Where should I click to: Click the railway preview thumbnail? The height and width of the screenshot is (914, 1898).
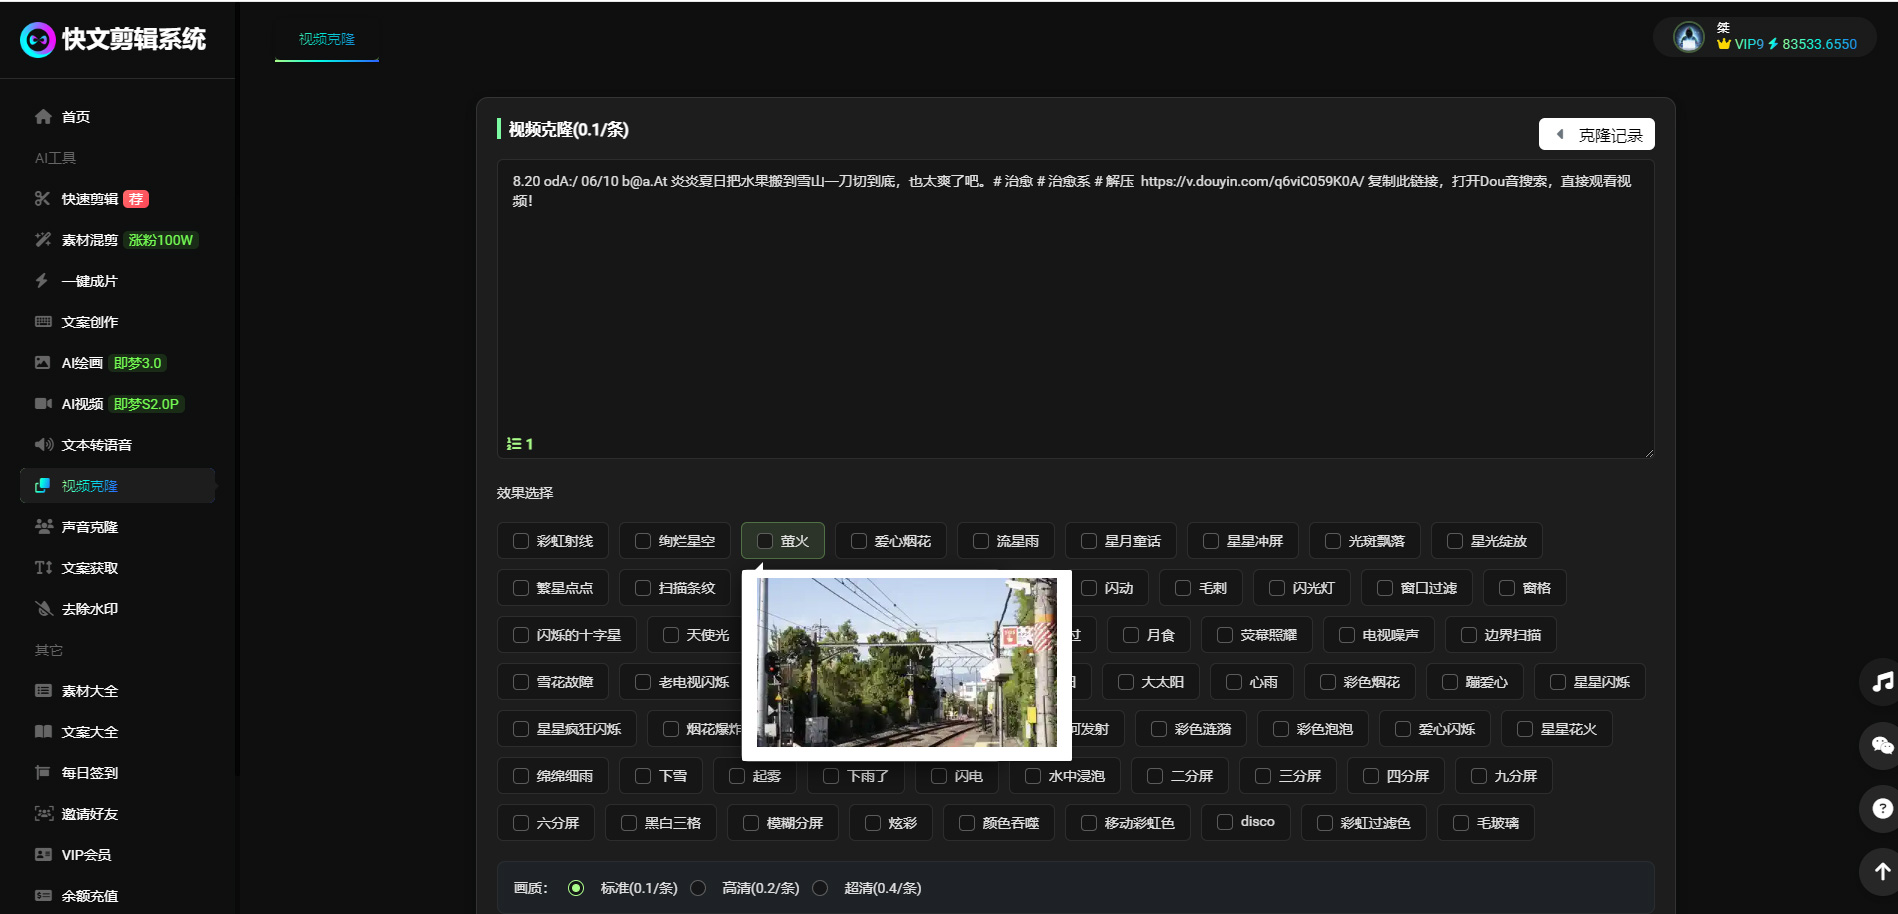(x=906, y=663)
